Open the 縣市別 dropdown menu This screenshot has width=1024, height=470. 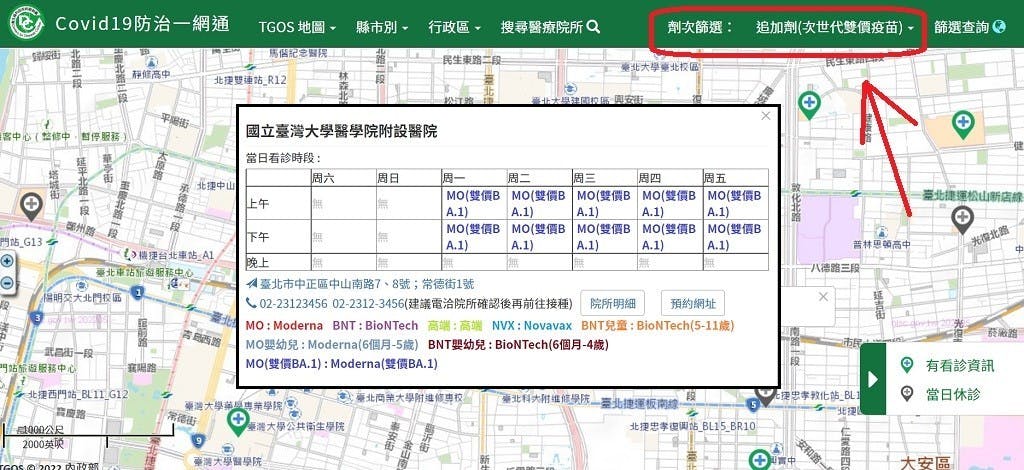382,27
